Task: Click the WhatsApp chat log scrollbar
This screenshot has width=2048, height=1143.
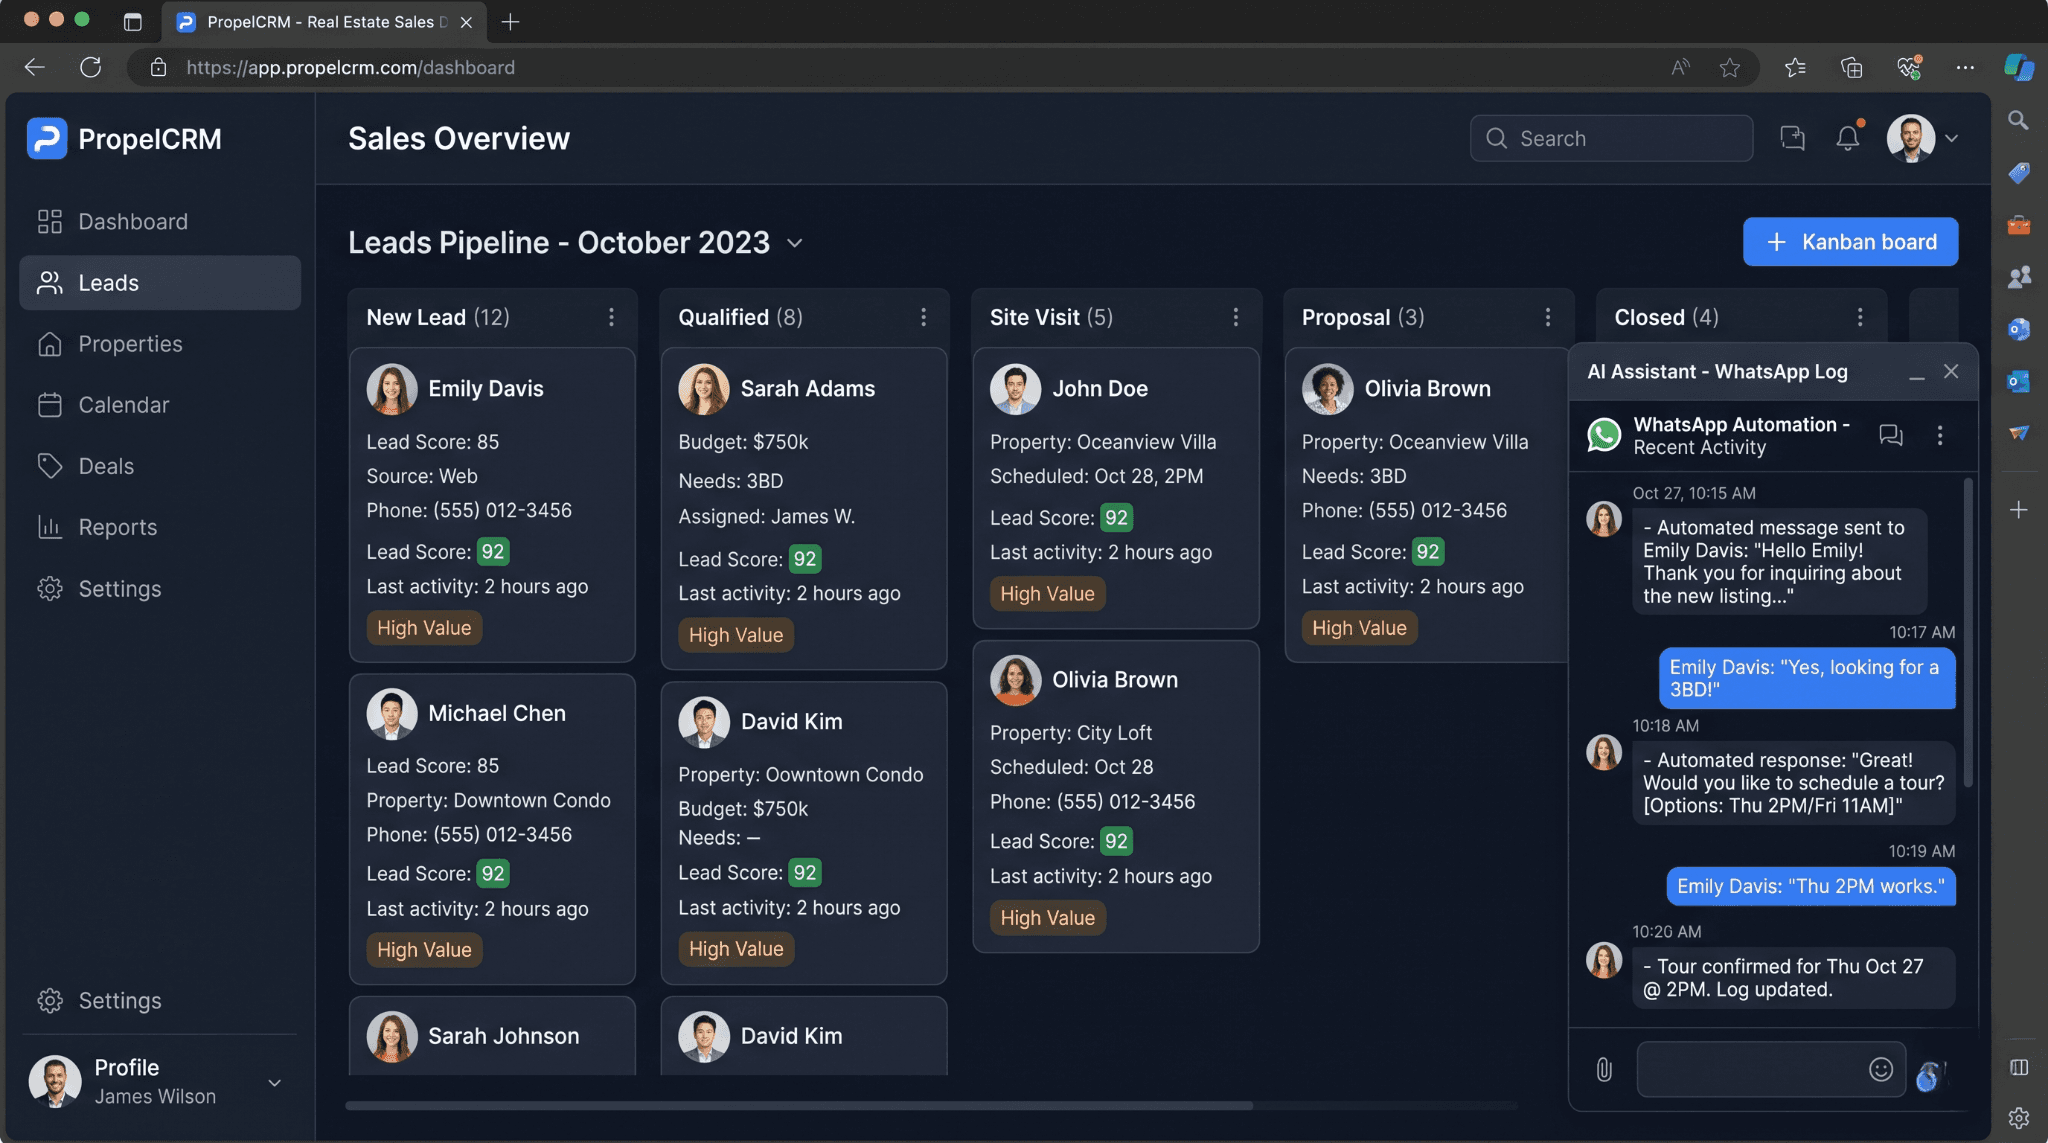Action: coord(1968,633)
